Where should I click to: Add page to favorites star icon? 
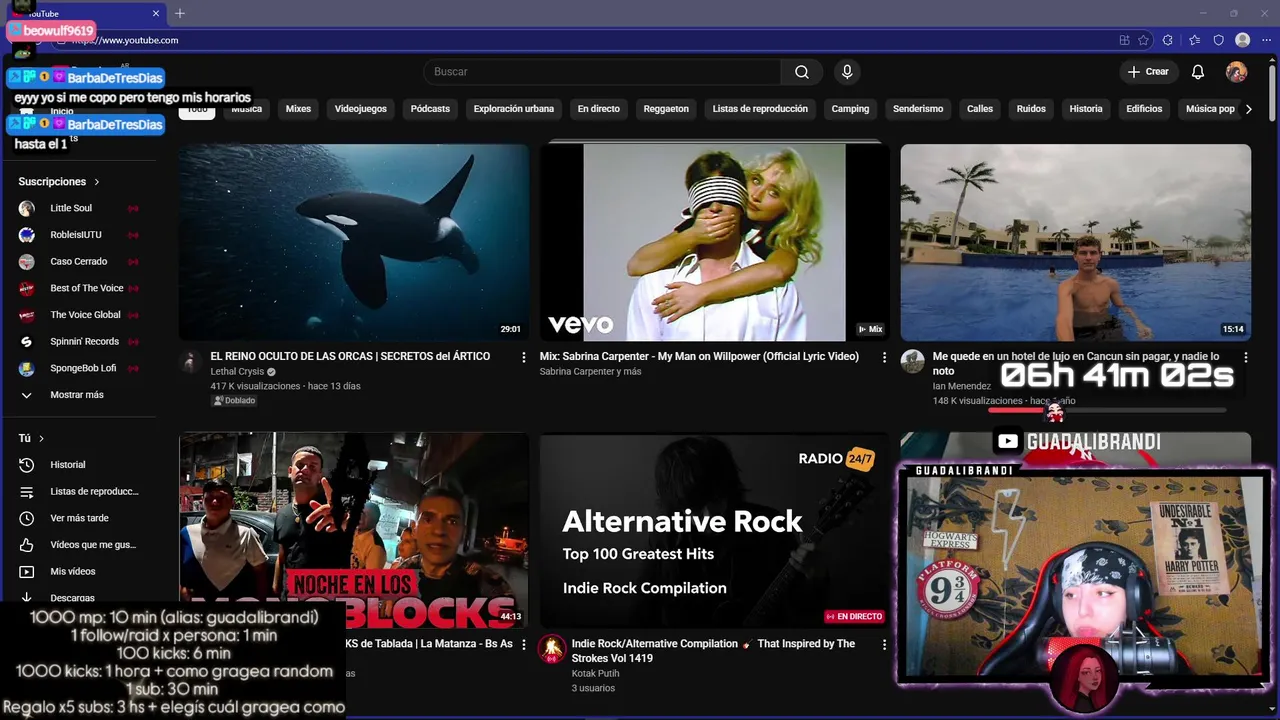1143,40
